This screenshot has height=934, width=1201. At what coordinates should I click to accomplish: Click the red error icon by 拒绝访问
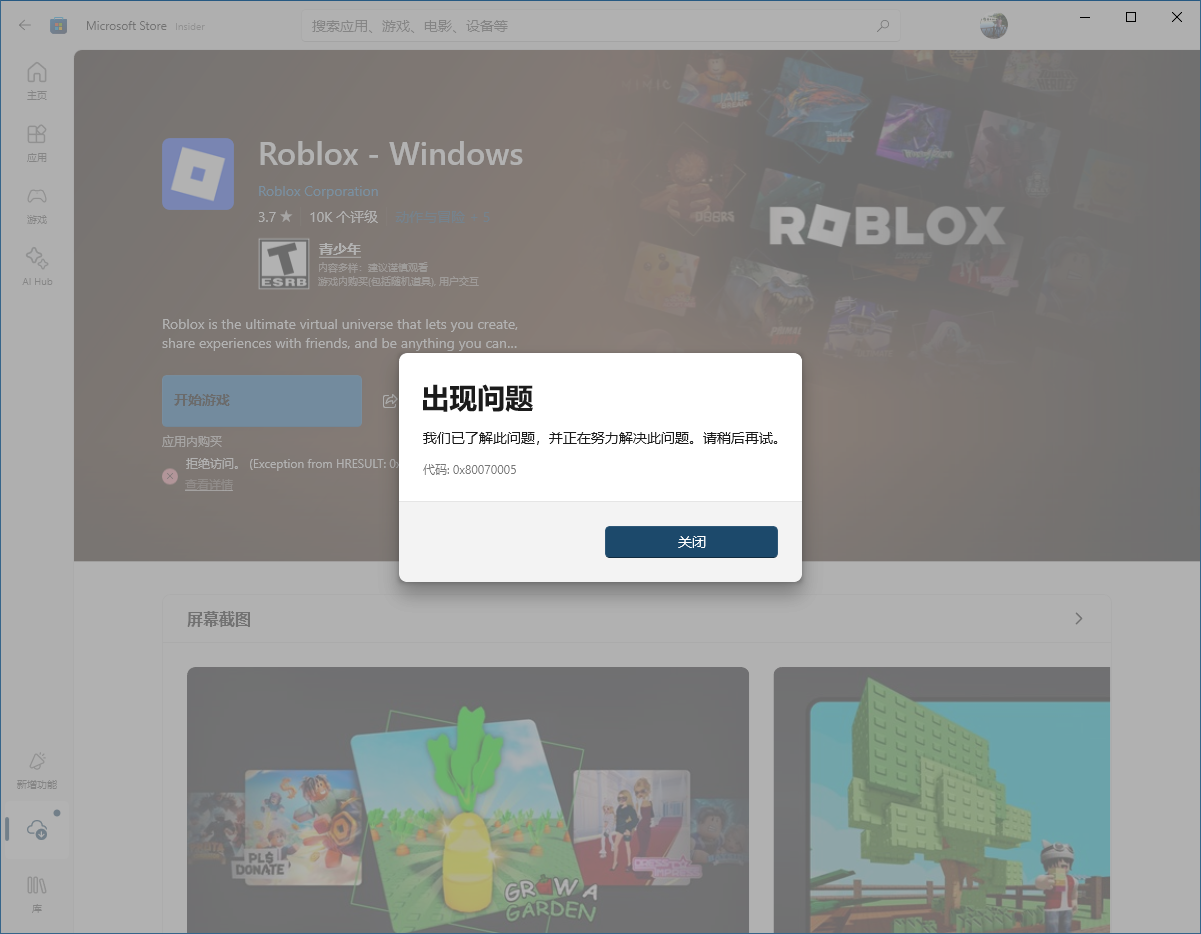170,476
